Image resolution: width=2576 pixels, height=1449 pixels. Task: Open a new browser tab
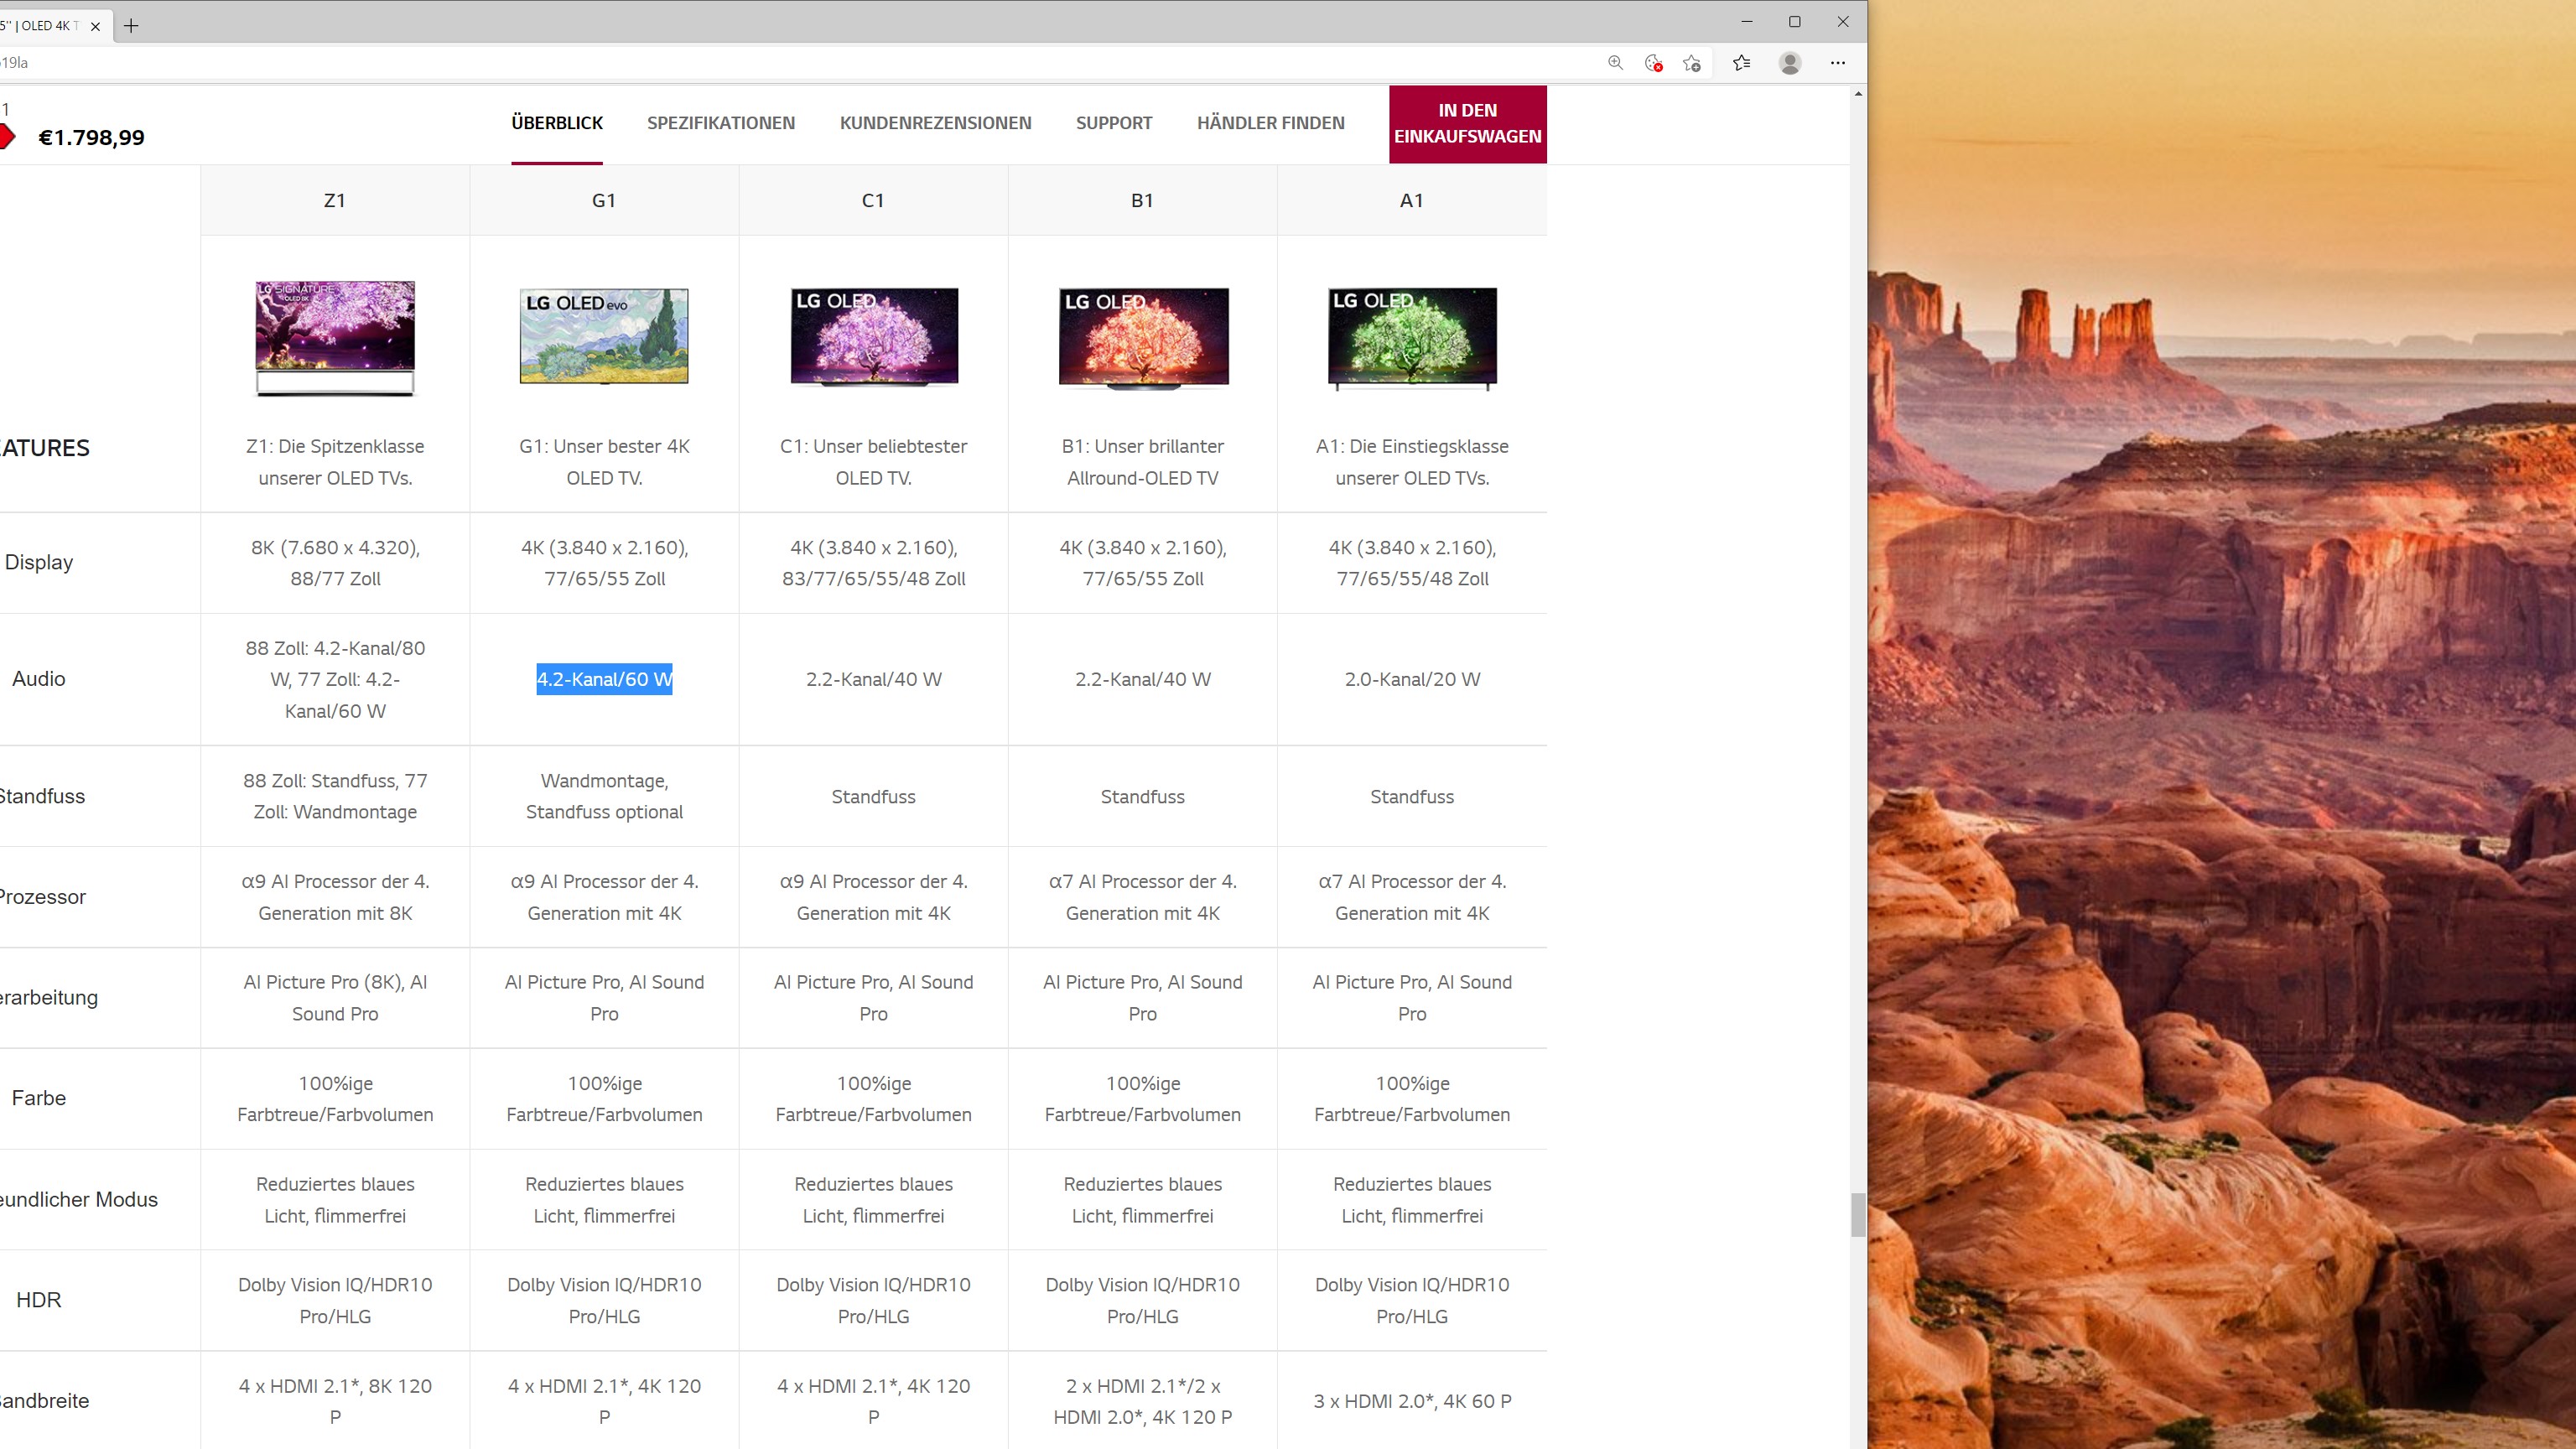(131, 26)
